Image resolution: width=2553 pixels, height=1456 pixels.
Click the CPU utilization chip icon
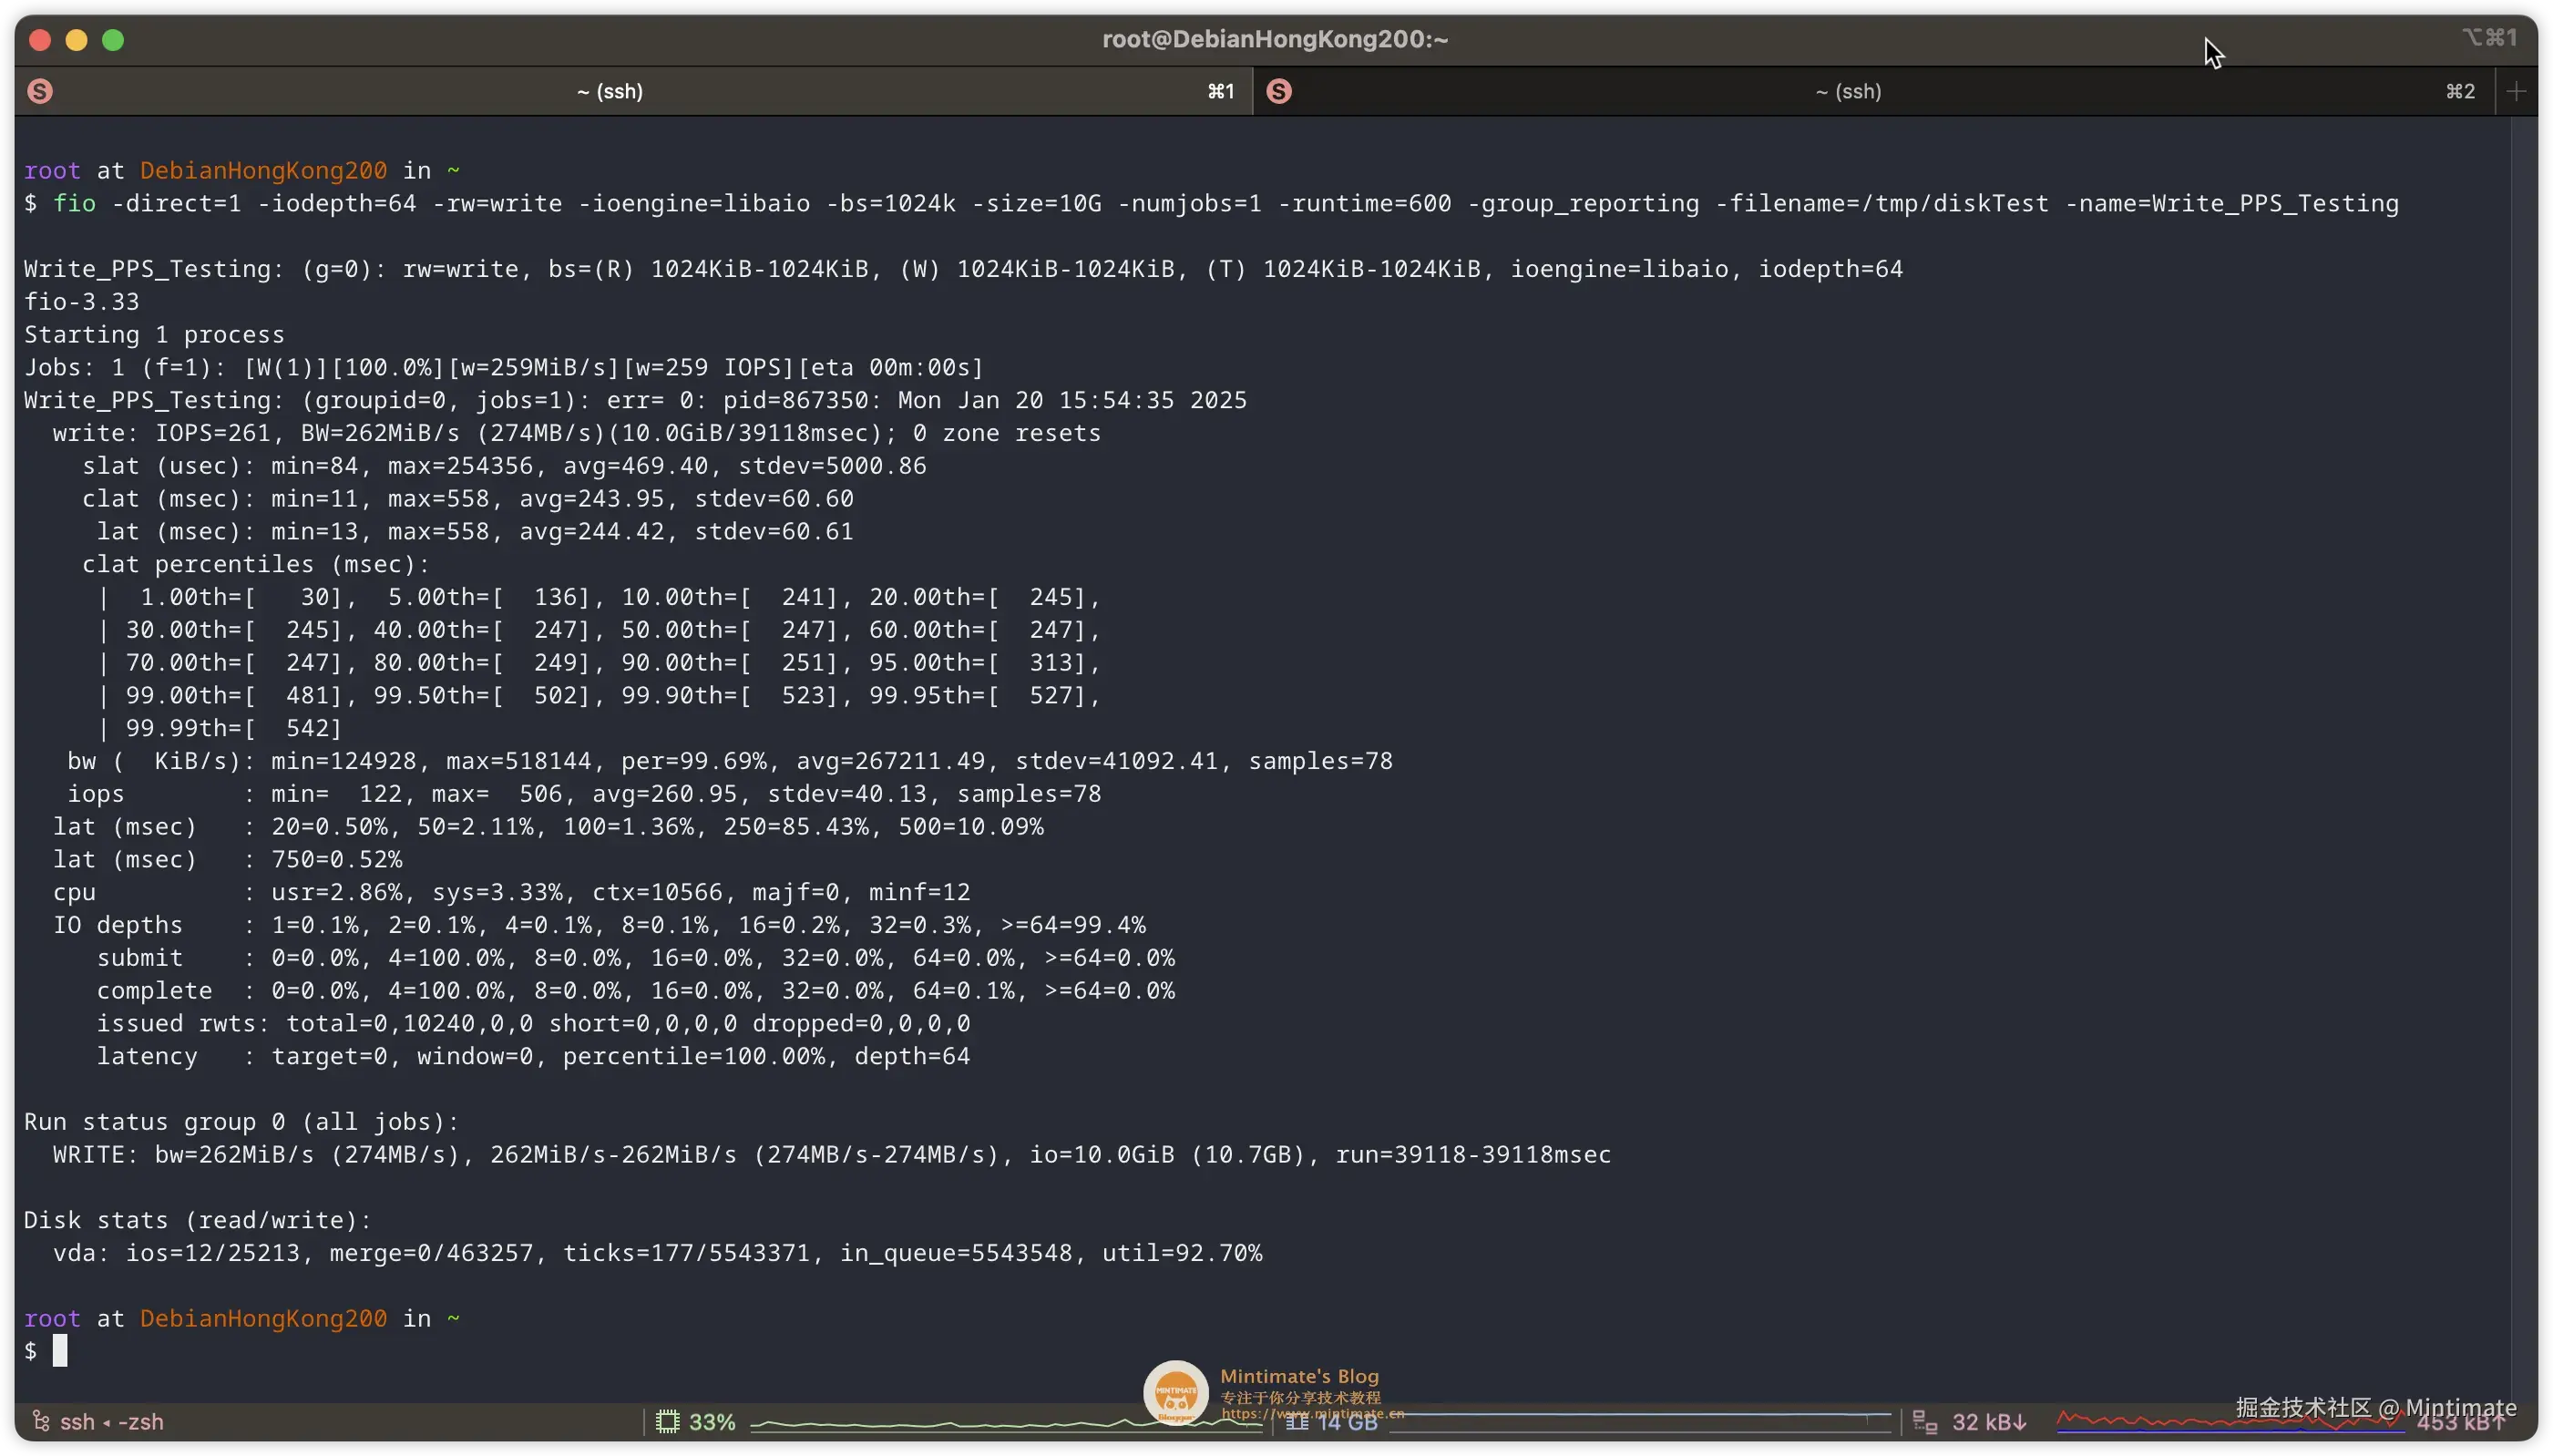pyautogui.click(x=667, y=1421)
